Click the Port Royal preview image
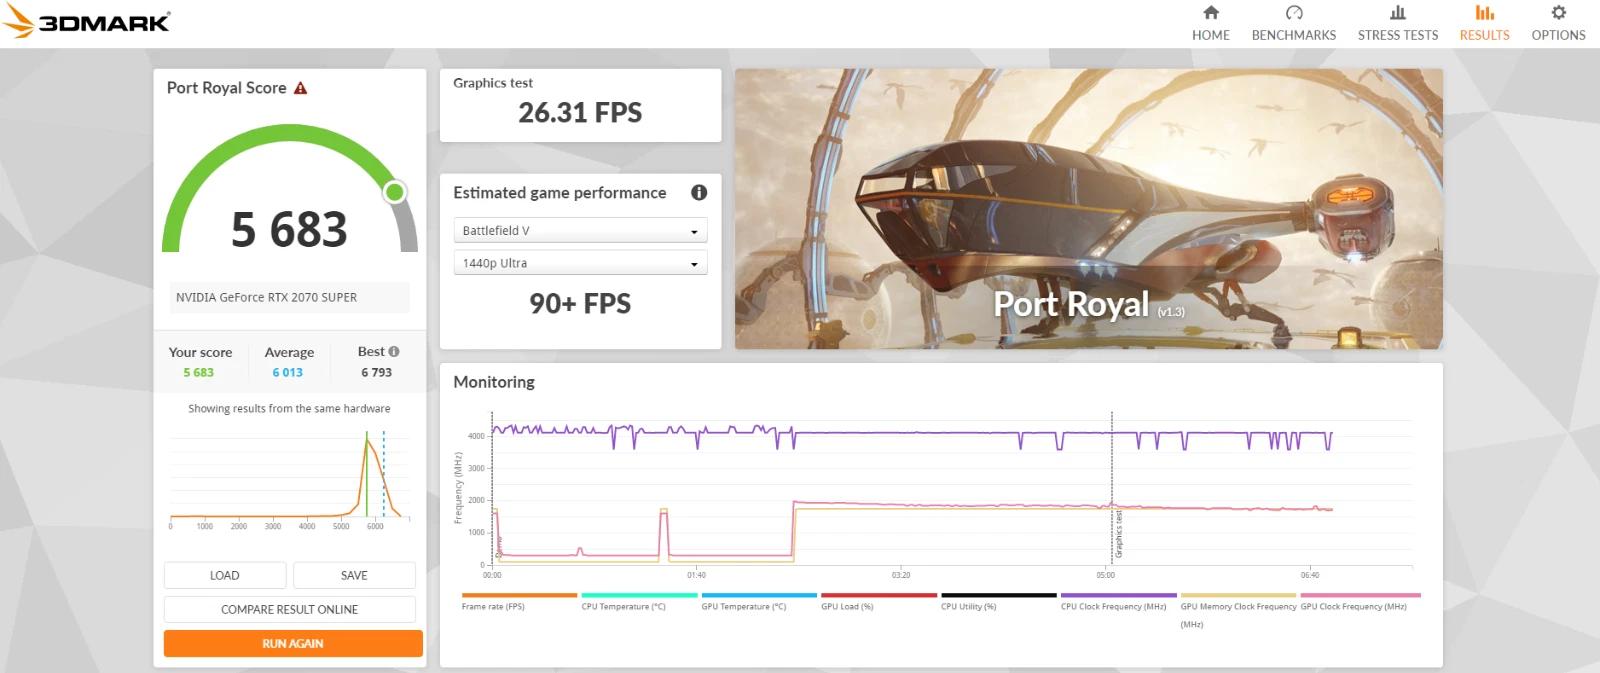Image resolution: width=1600 pixels, height=673 pixels. point(1088,209)
